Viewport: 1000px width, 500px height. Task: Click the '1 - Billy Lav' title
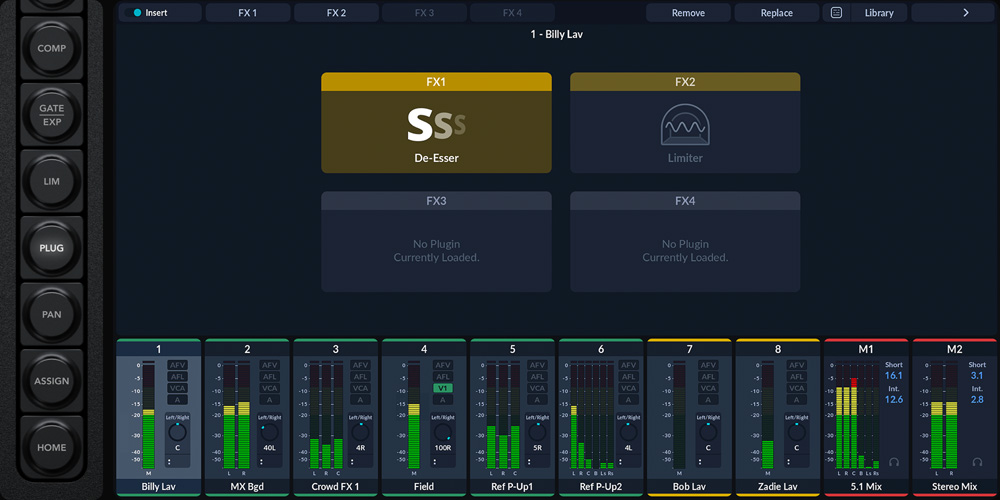pyautogui.click(x=557, y=34)
